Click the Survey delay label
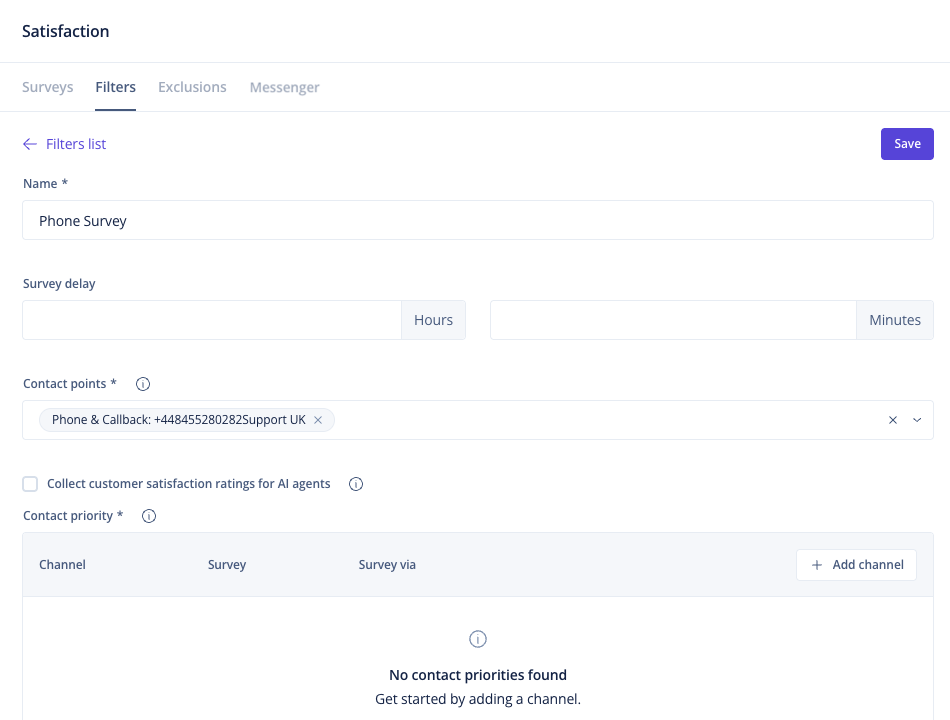The height and width of the screenshot is (720, 950). click(59, 284)
